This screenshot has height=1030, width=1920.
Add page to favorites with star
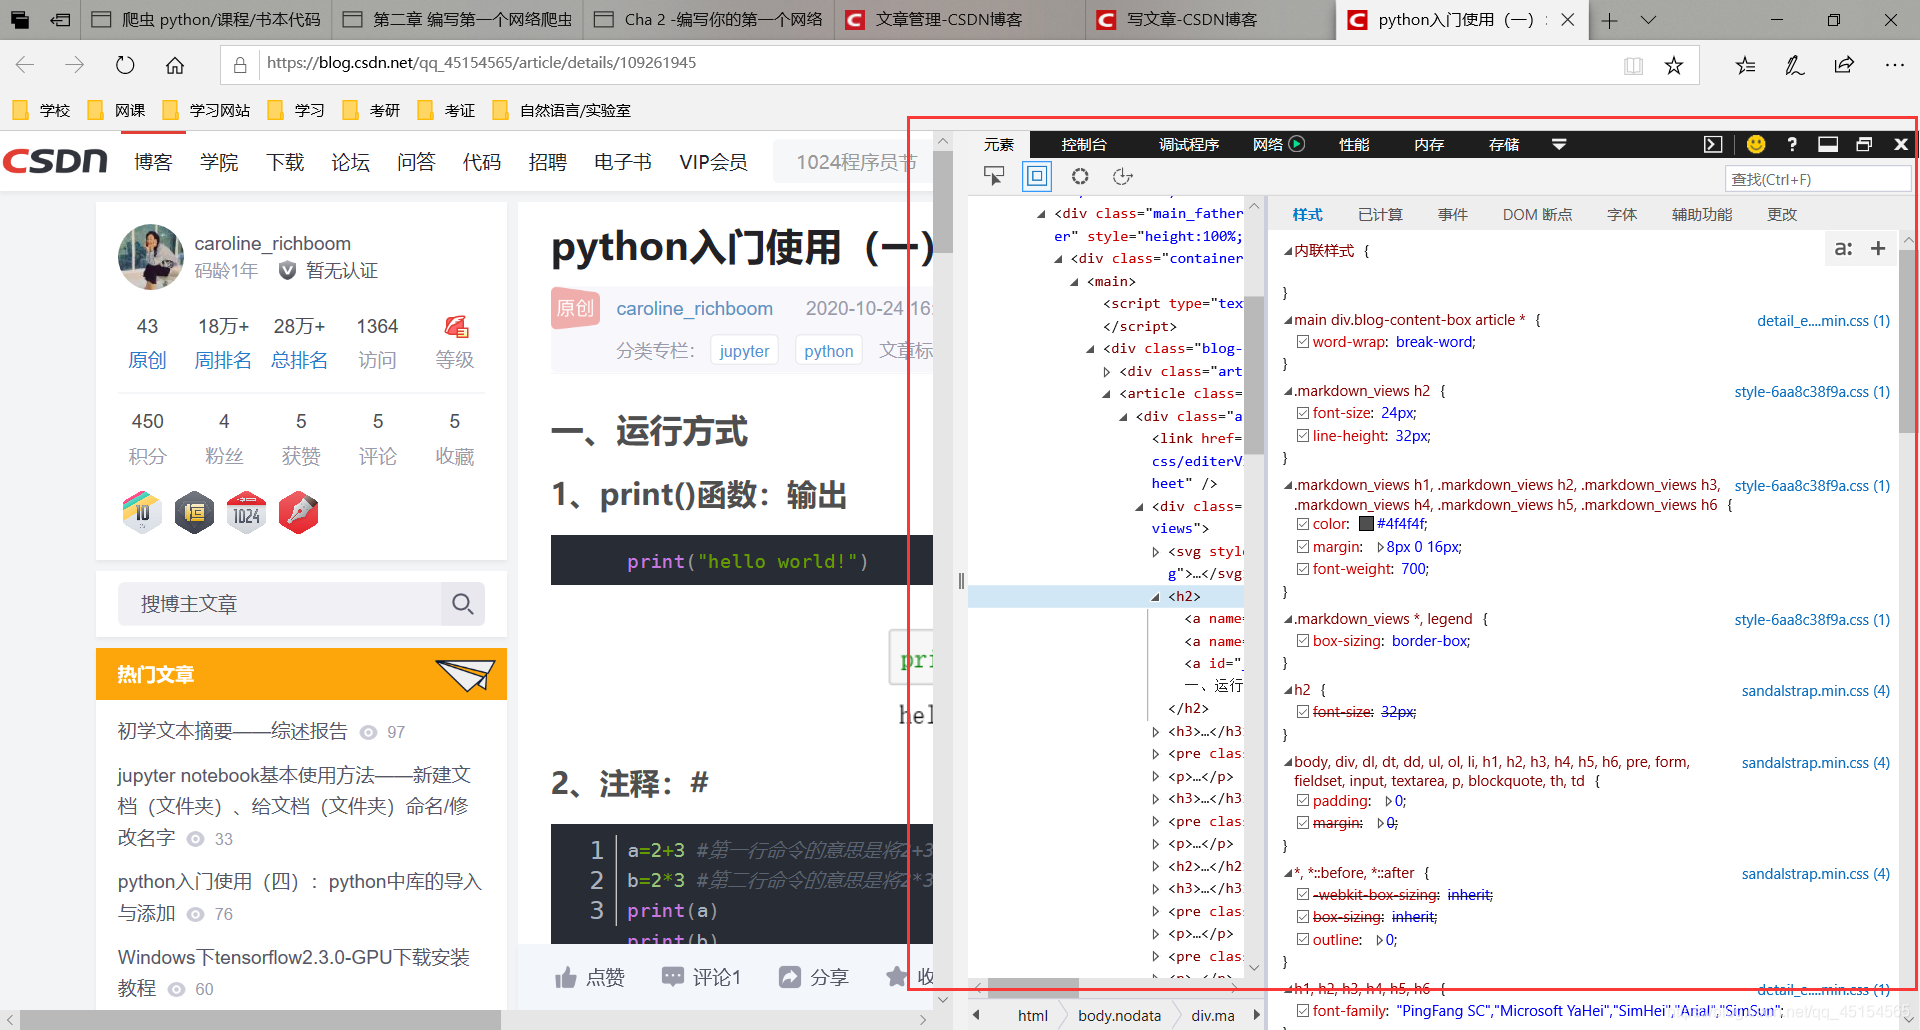1674,66
